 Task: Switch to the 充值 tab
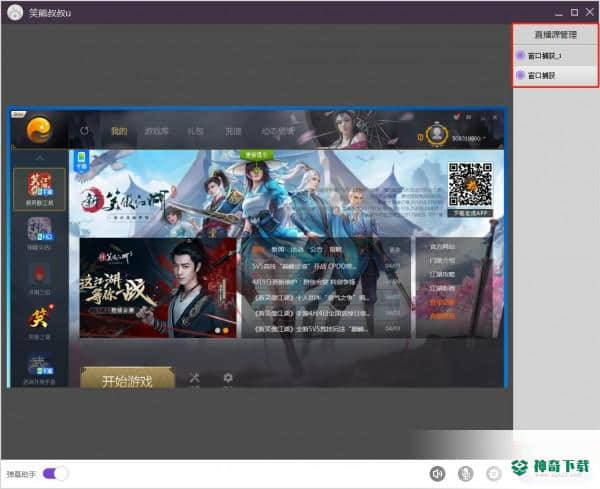coord(233,131)
